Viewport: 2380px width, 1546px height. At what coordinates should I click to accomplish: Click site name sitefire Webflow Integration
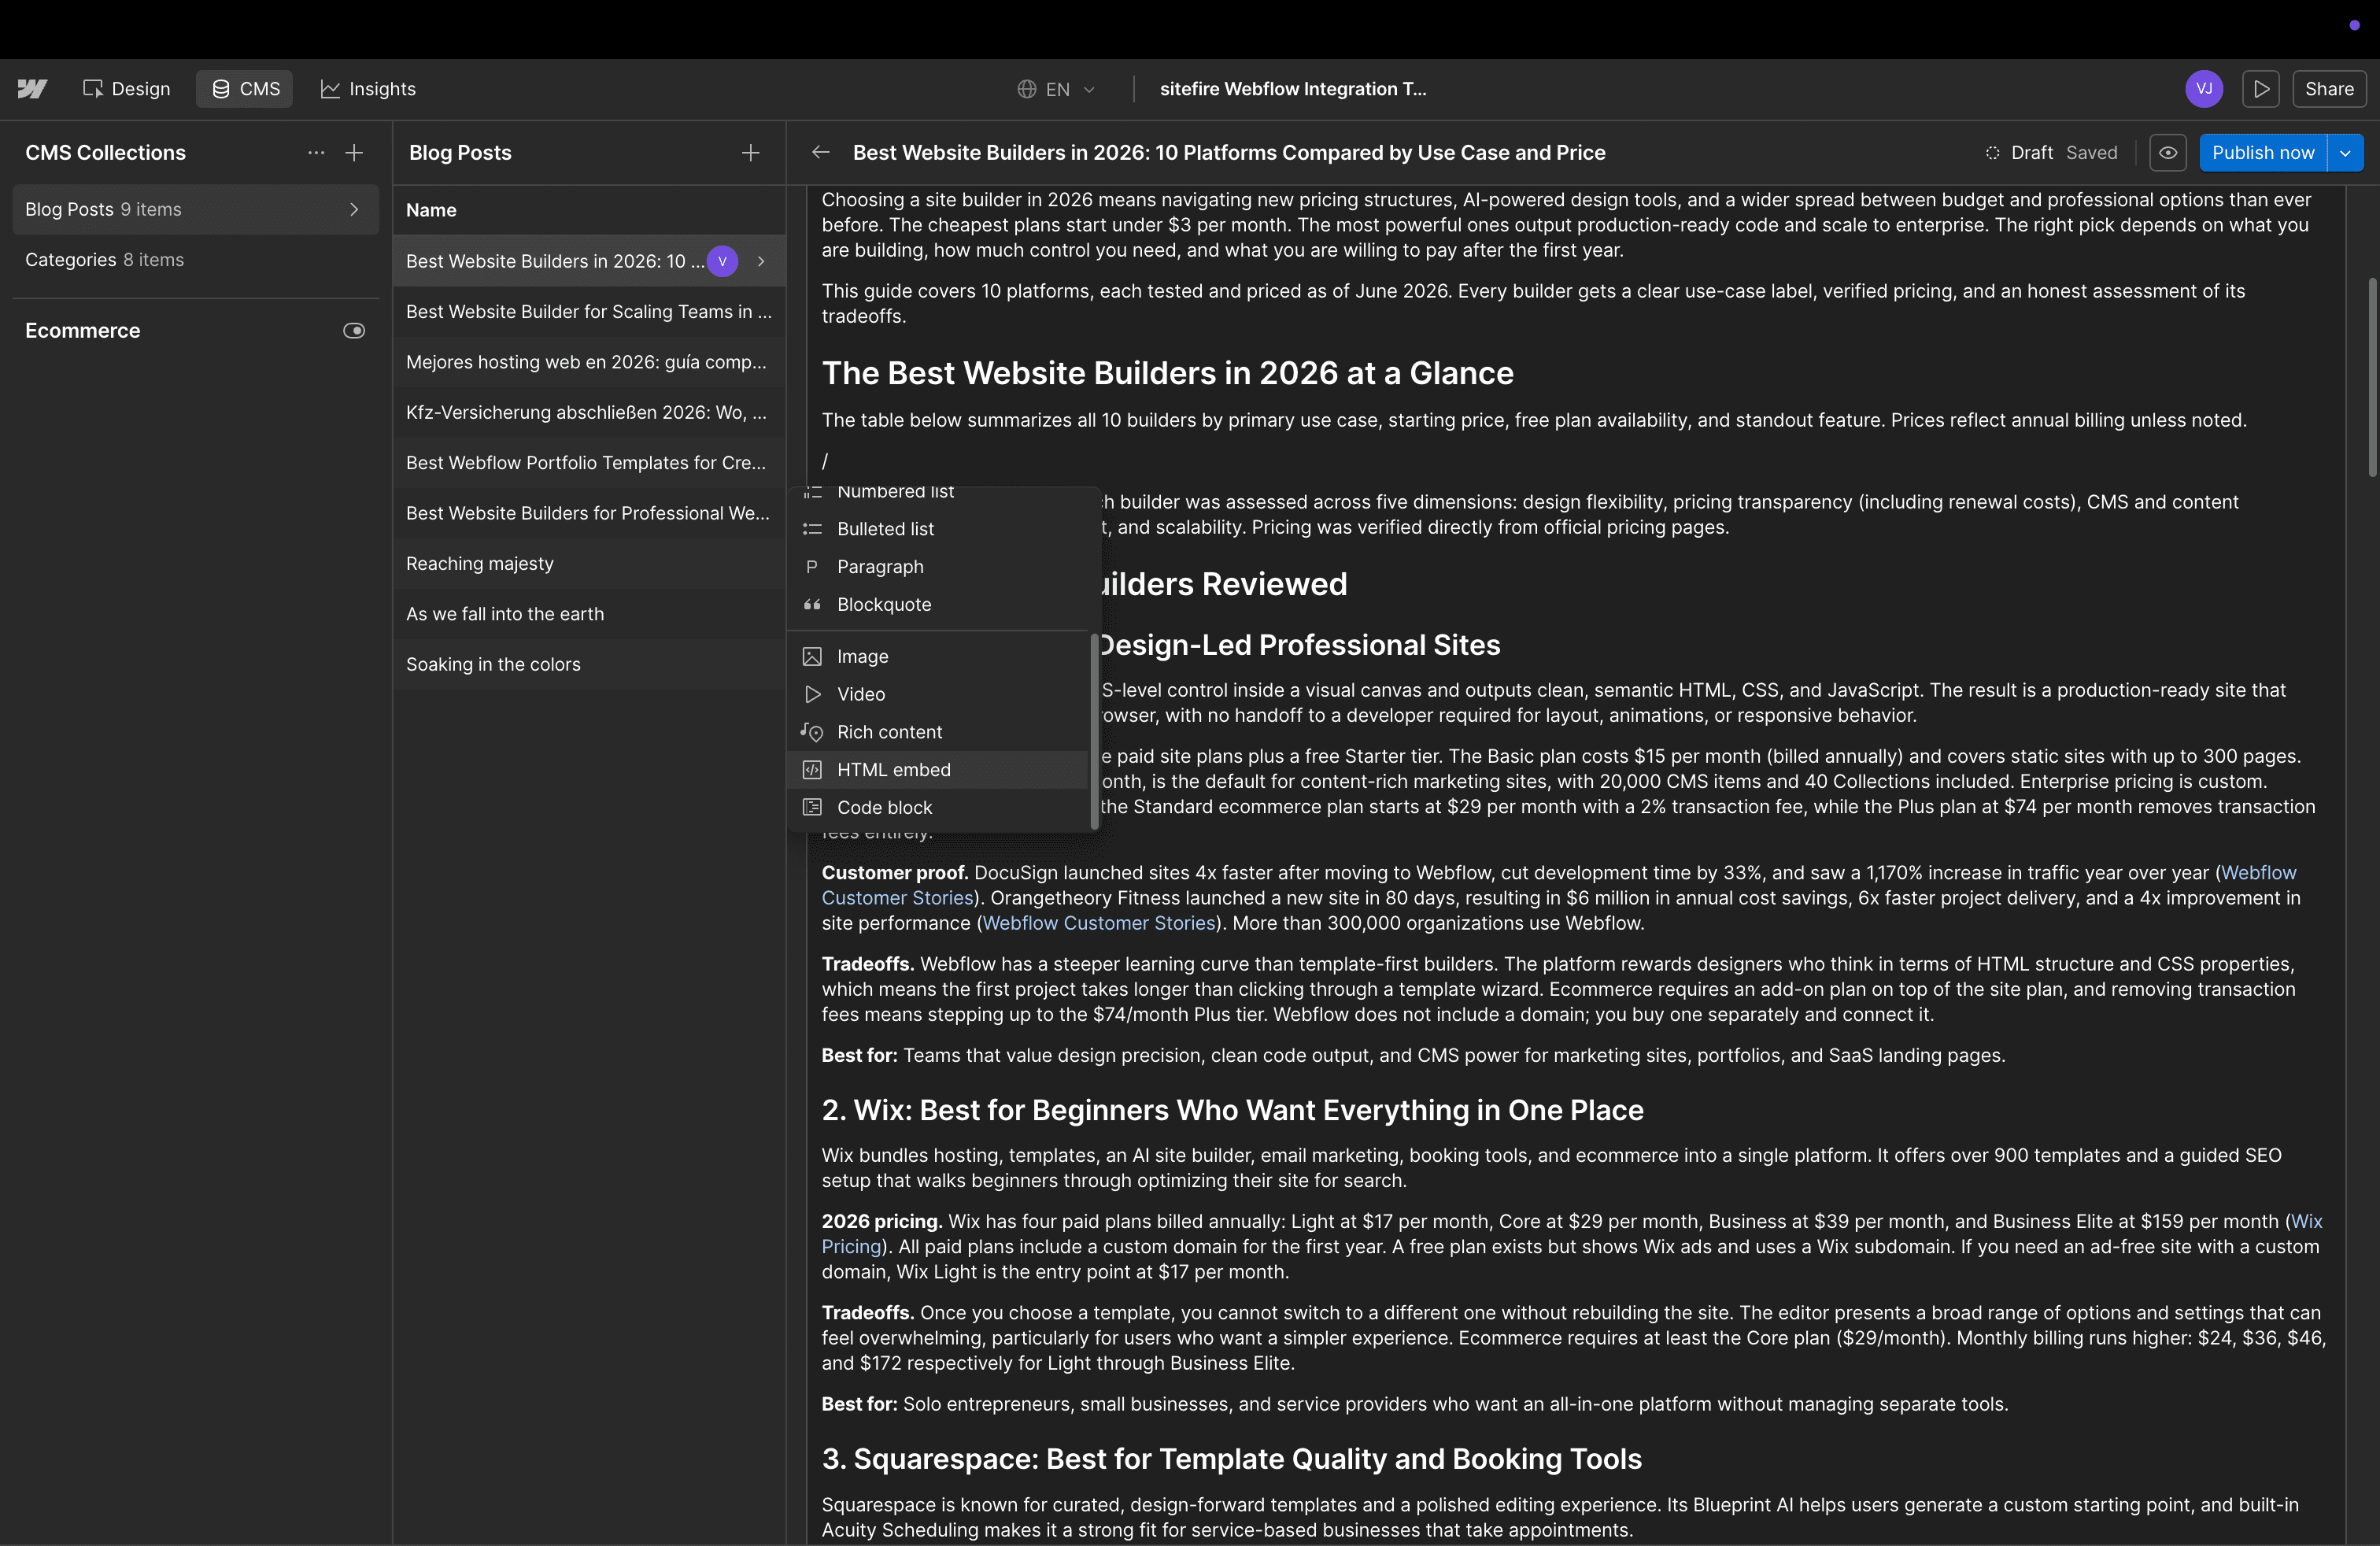1293,89
